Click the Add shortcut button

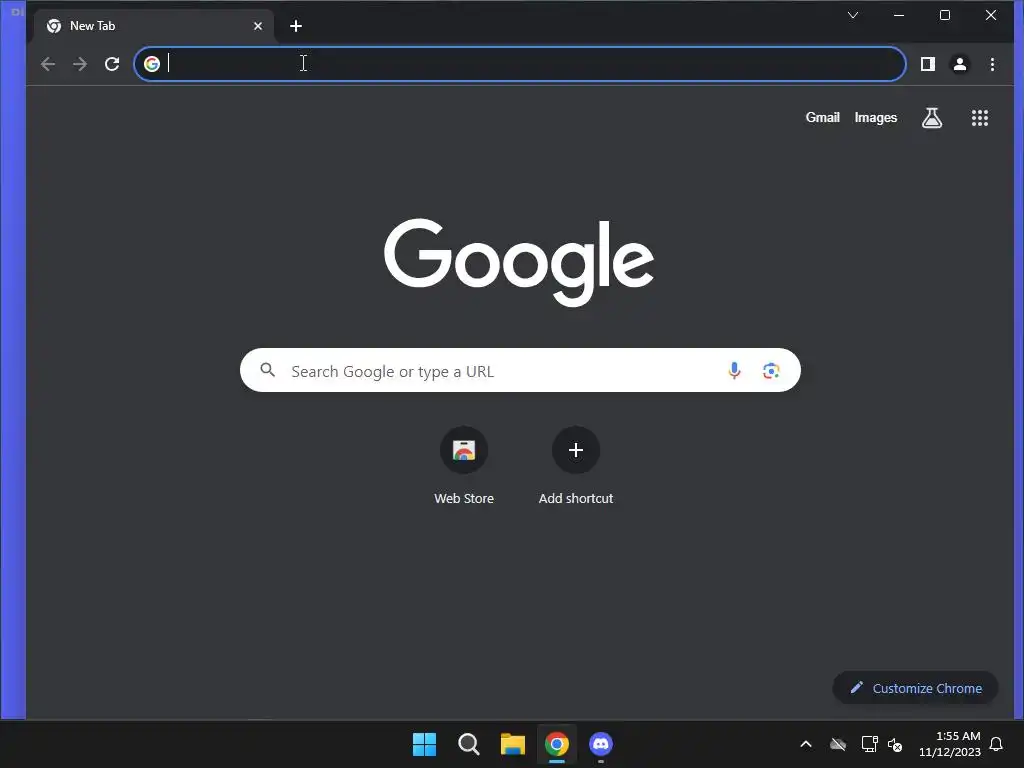point(575,466)
